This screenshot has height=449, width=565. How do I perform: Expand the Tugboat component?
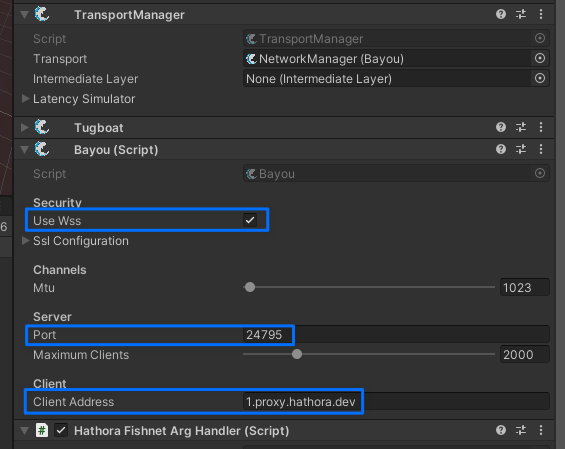25,127
